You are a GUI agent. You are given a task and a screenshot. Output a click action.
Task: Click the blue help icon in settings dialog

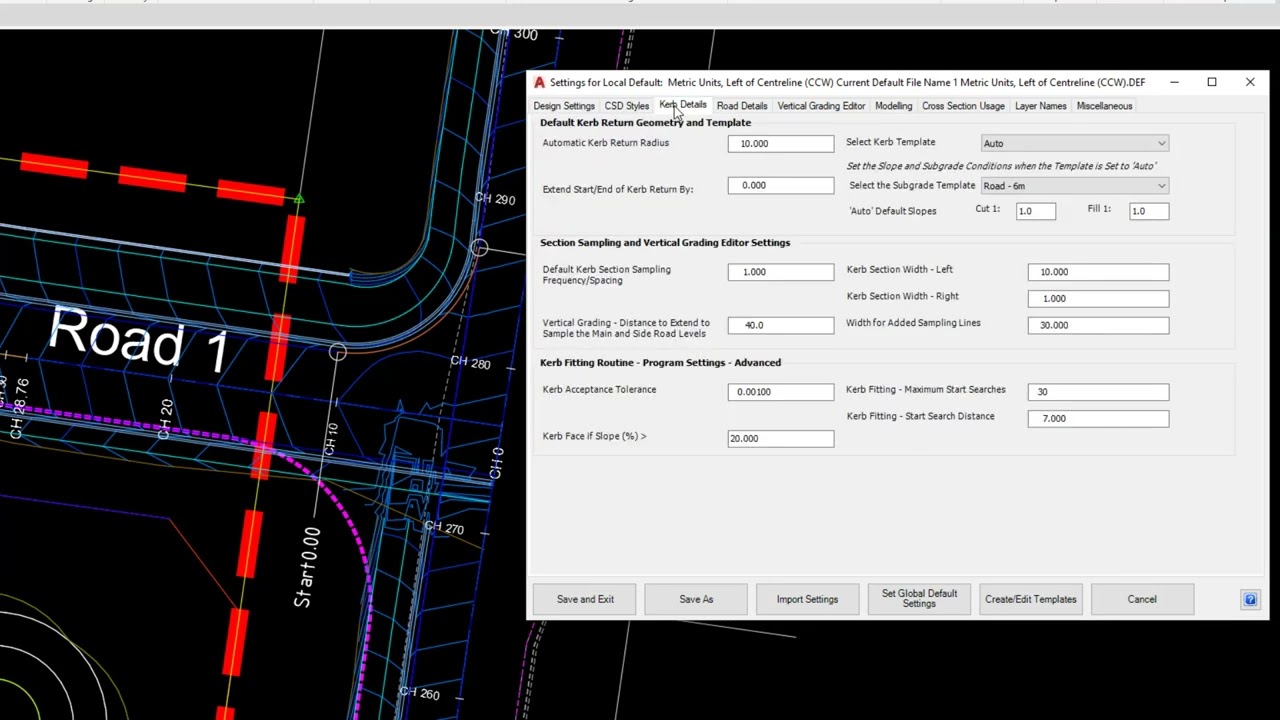point(1250,599)
